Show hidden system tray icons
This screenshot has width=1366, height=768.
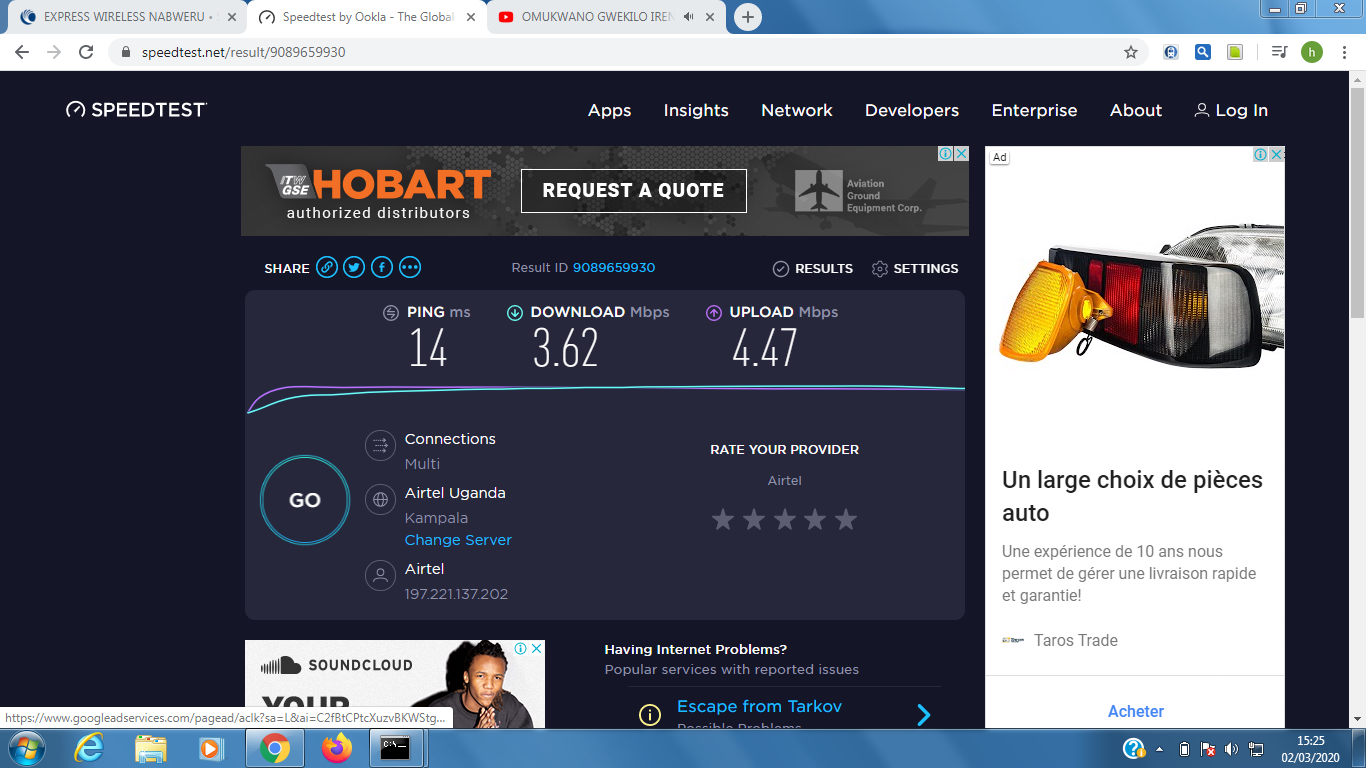point(1160,748)
